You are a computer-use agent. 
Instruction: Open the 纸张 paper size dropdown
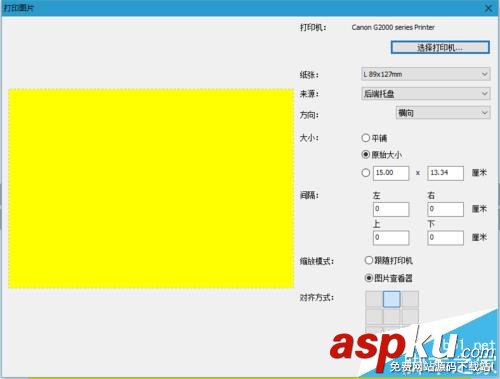(425, 74)
